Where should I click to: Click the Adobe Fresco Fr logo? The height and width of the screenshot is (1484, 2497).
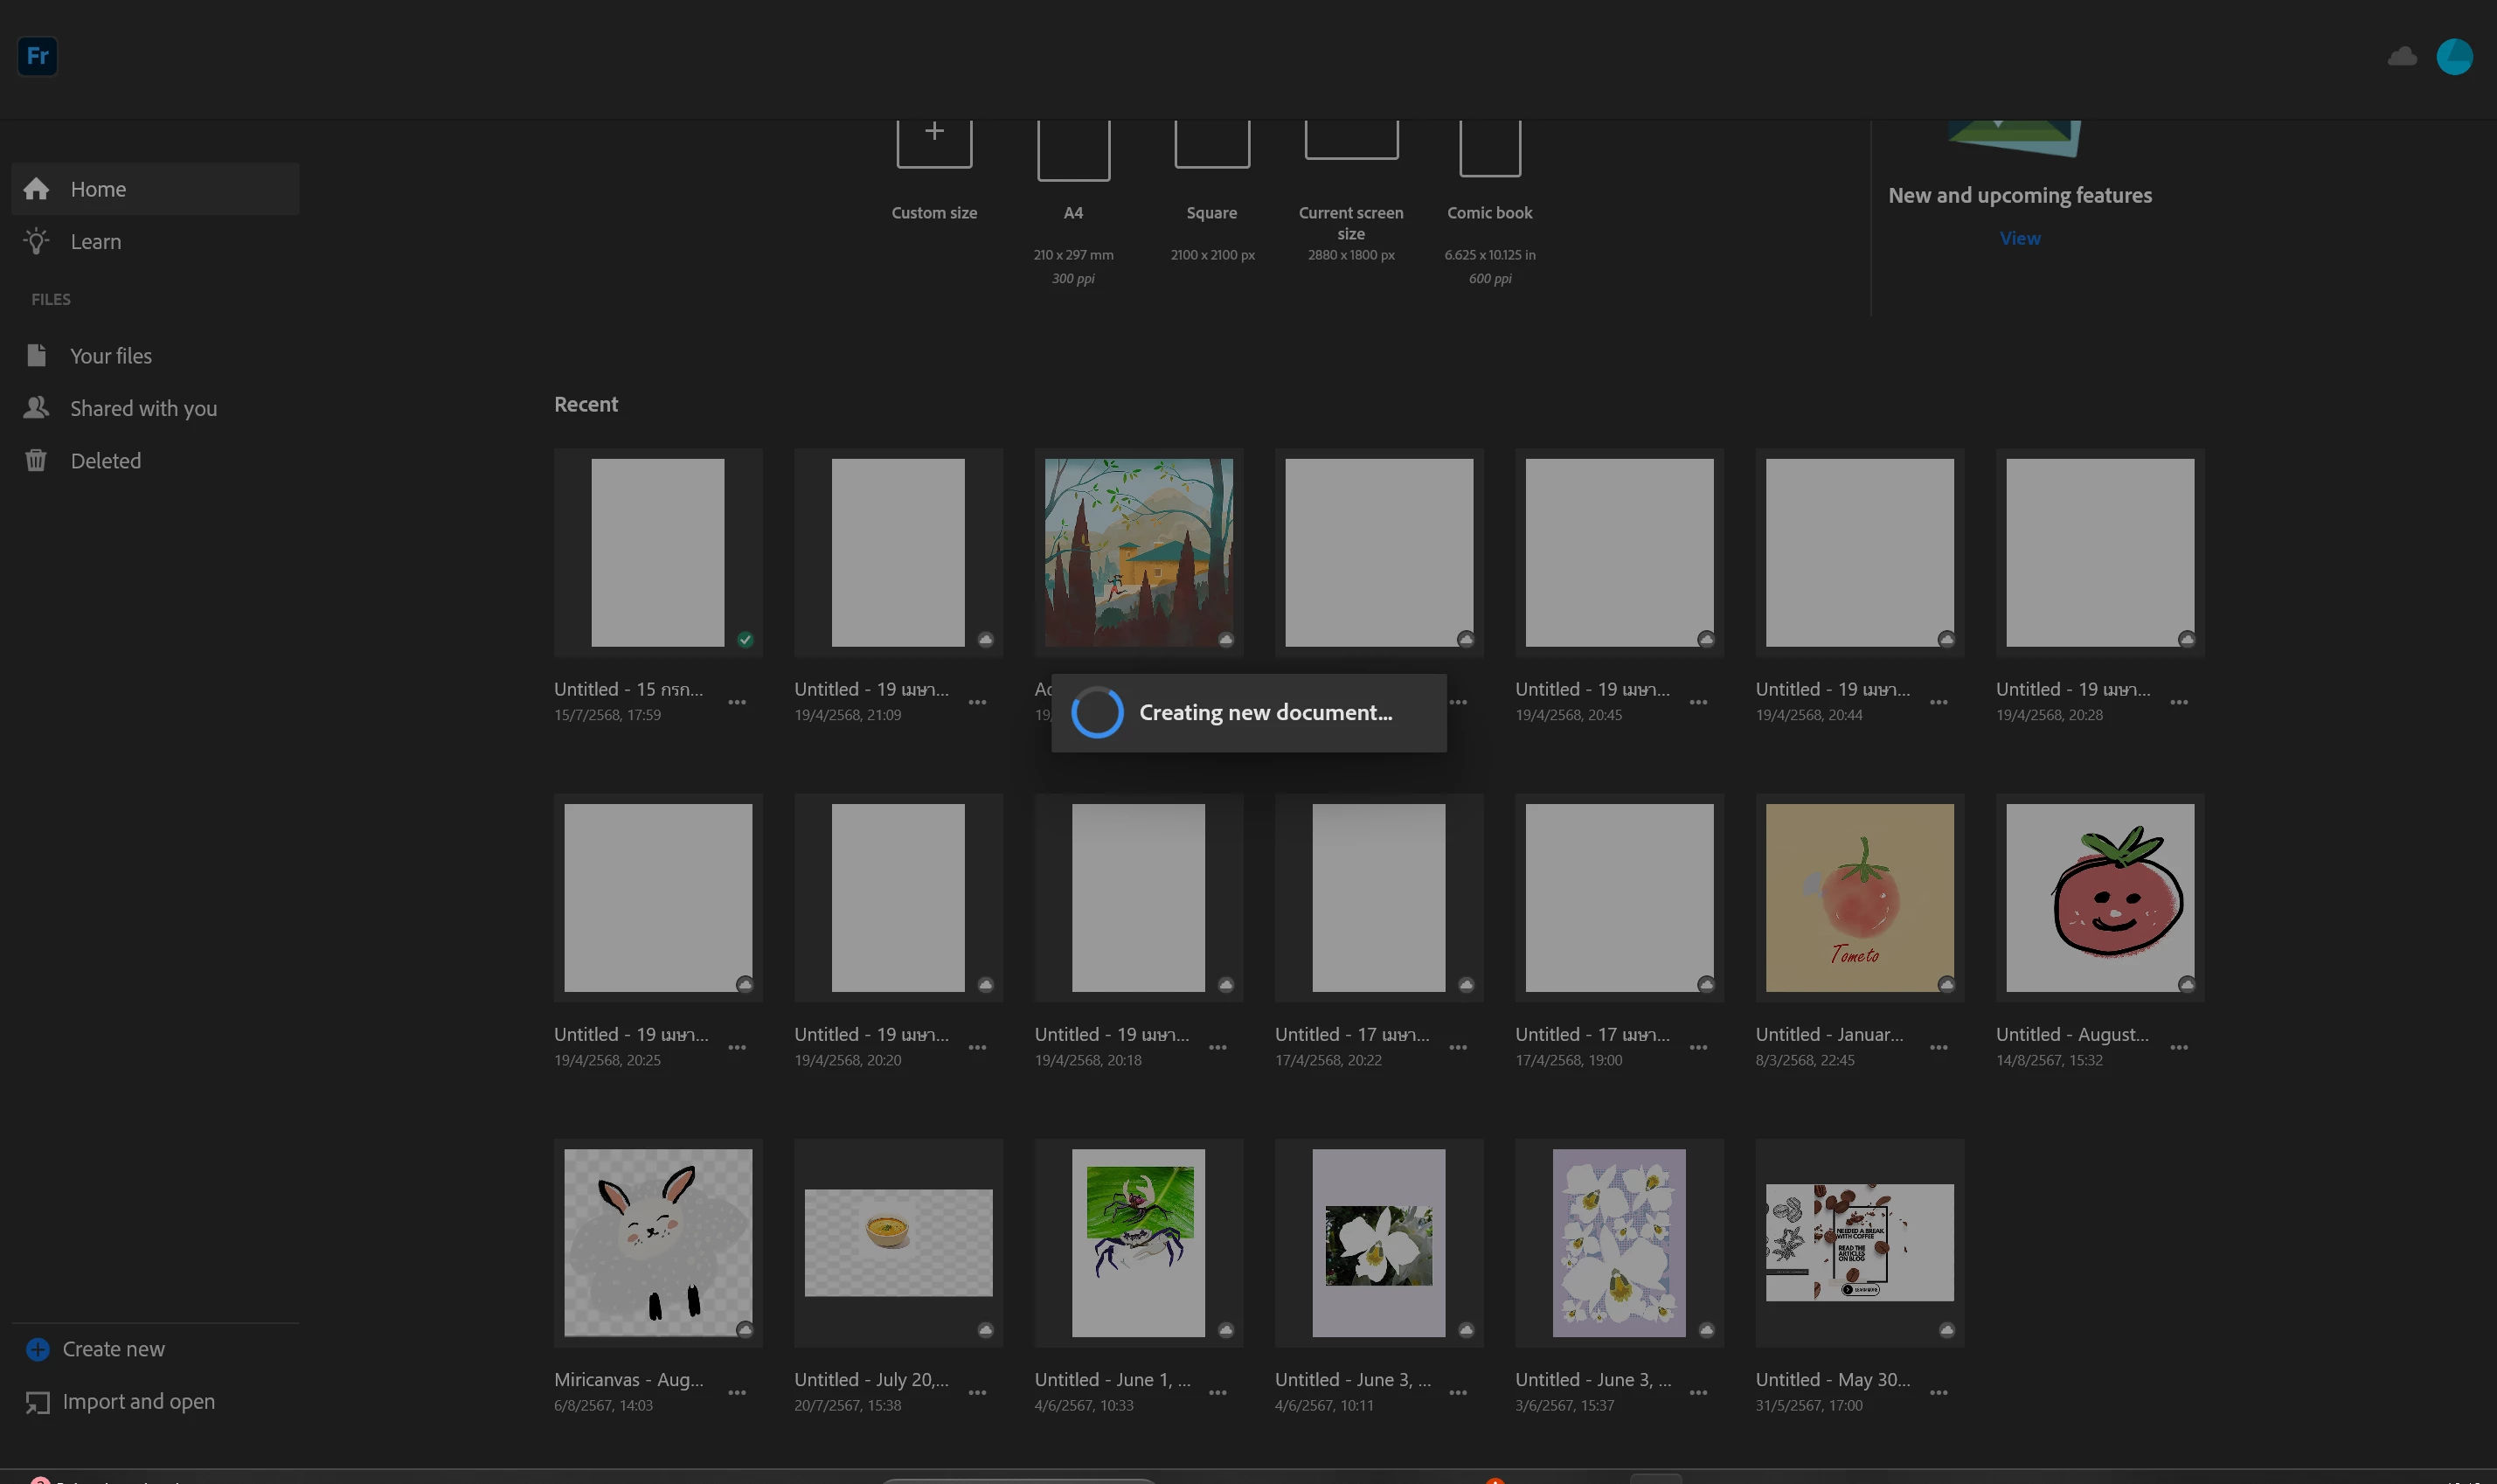click(x=37, y=56)
